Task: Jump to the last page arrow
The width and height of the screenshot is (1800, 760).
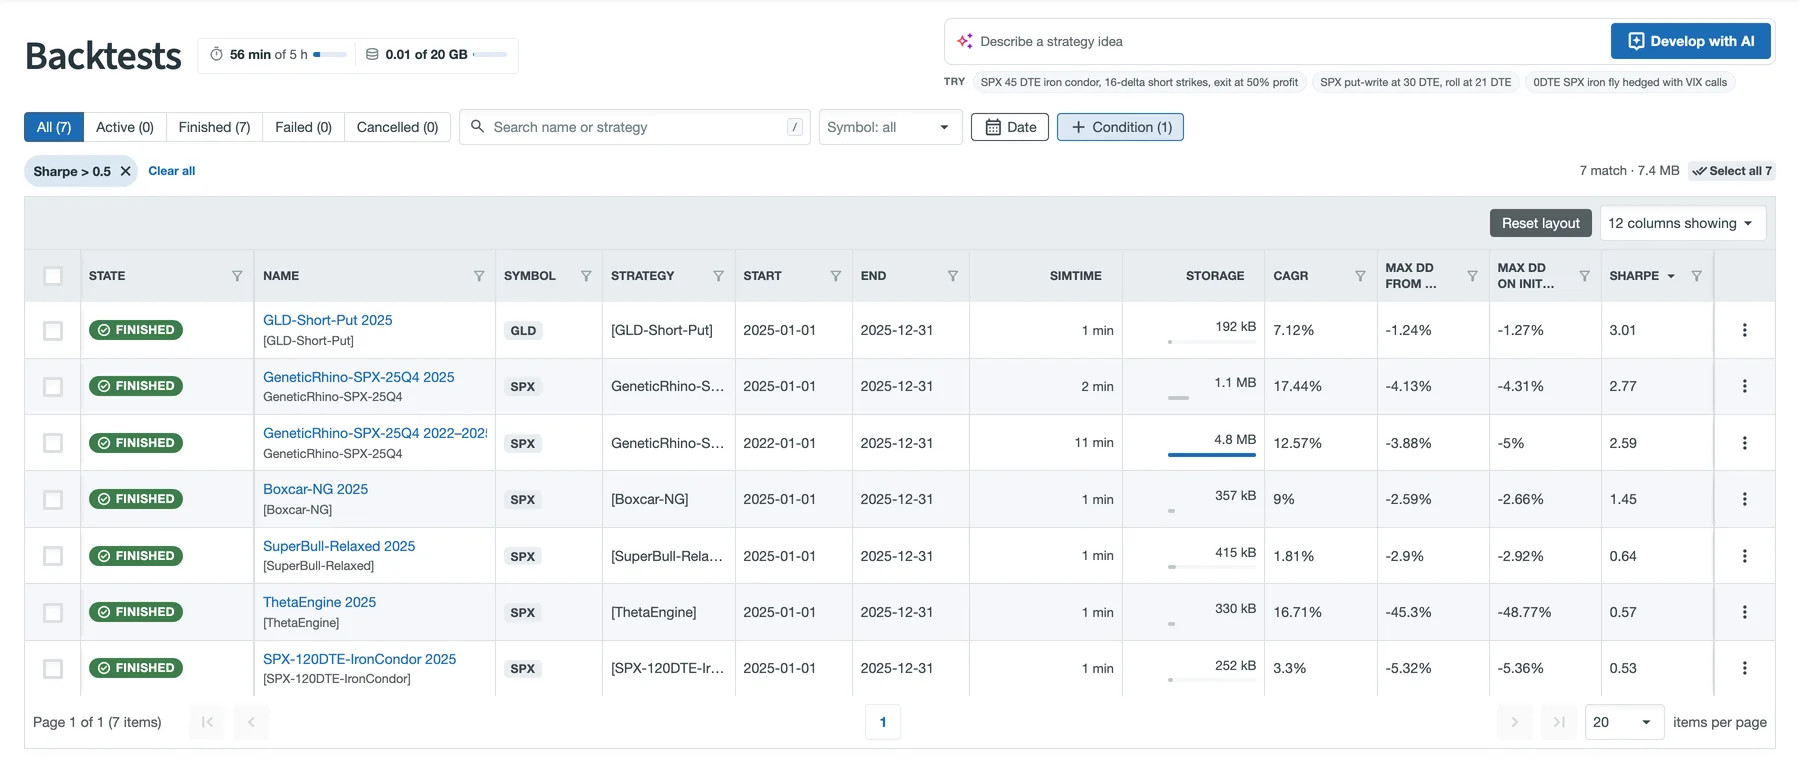Action: click(1558, 722)
